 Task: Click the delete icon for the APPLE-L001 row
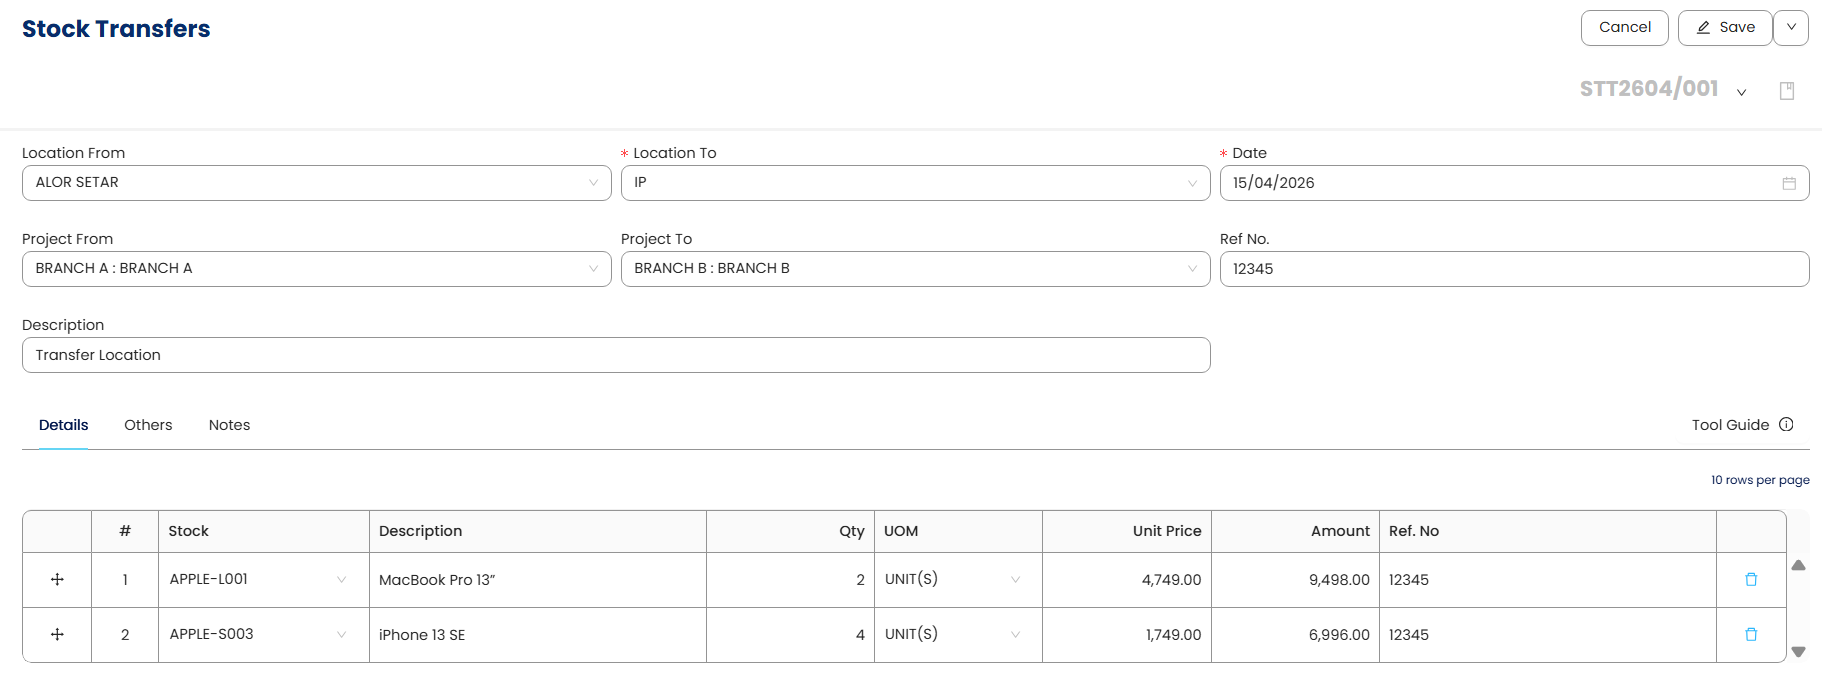tap(1751, 580)
